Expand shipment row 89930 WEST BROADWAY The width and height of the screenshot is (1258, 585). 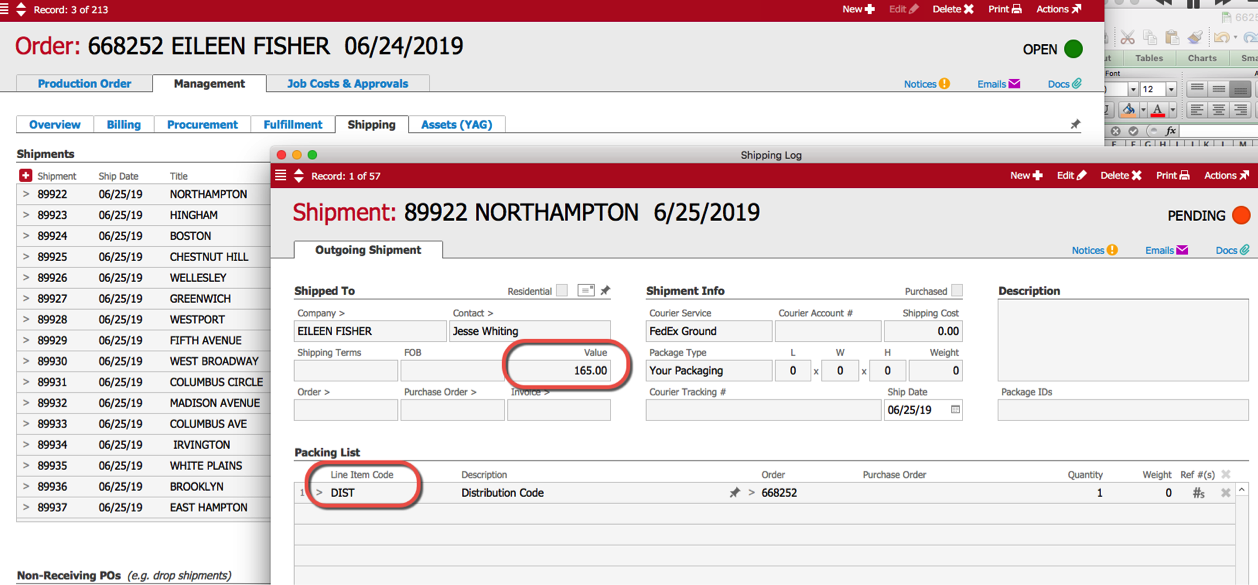point(26,361)
